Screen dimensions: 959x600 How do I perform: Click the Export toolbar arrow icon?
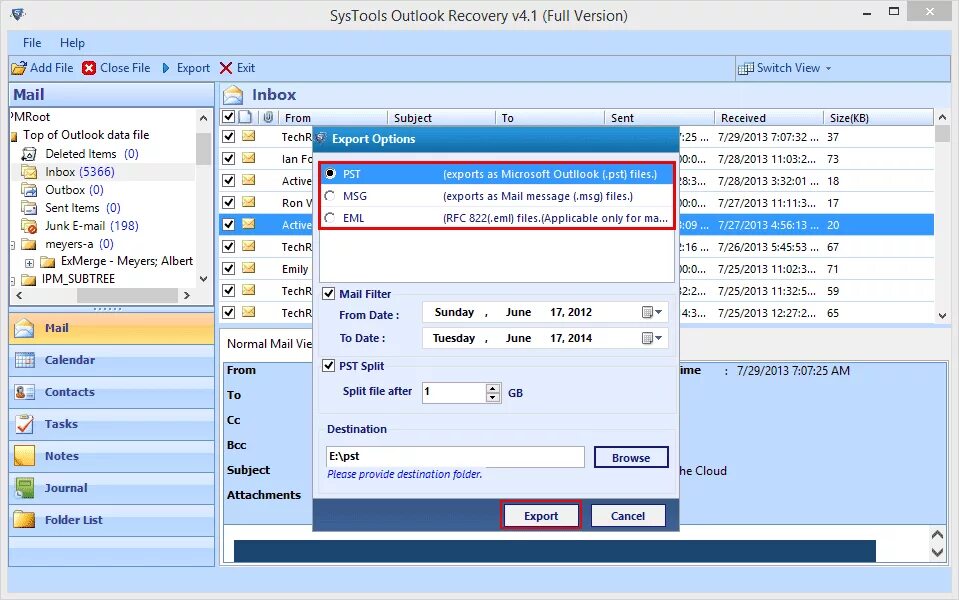click(166, 68)
